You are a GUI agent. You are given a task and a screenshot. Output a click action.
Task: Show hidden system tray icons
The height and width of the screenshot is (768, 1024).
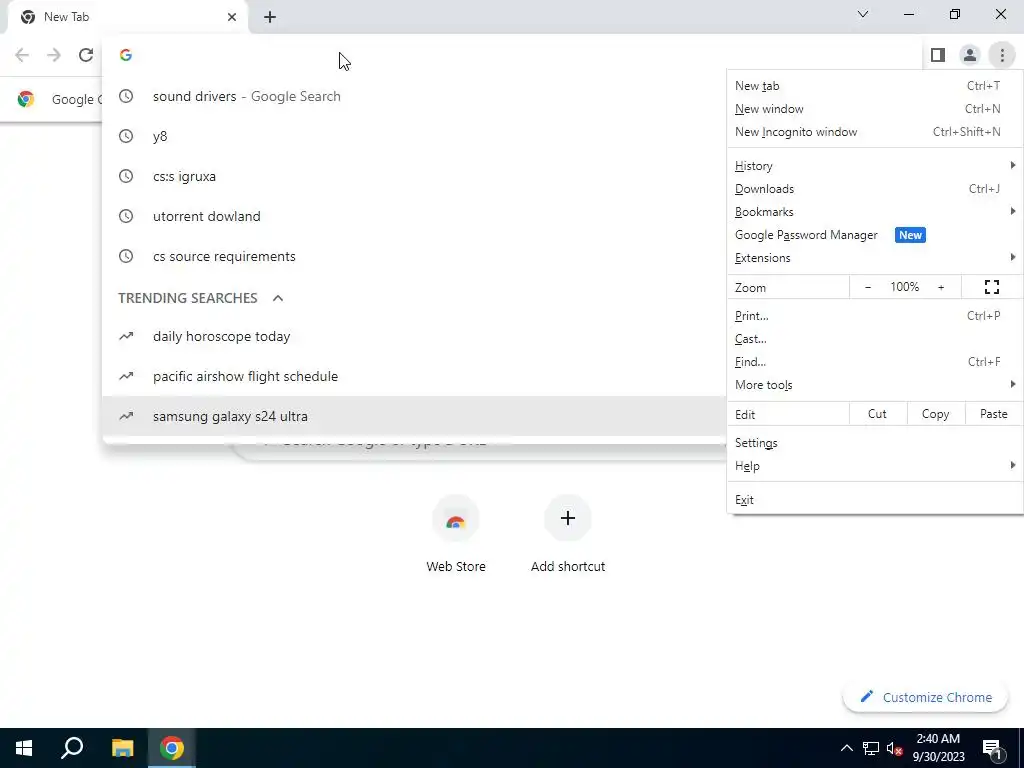pyautogui.click(x=846, y=748)
